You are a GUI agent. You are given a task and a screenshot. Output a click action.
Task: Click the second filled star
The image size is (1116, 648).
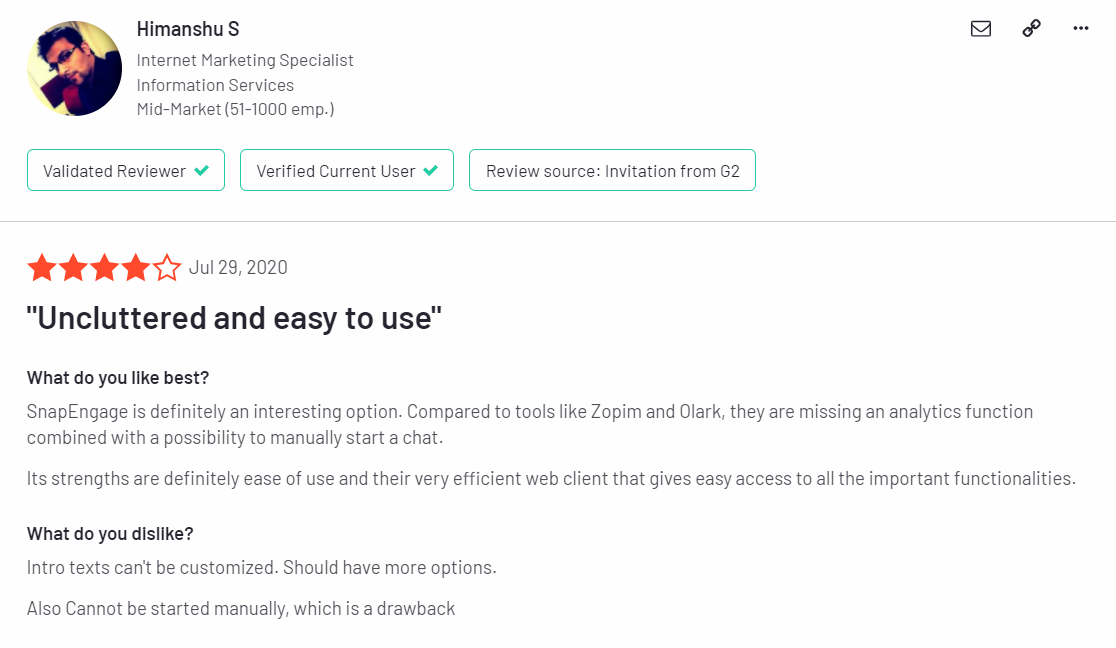click(73, 268)
